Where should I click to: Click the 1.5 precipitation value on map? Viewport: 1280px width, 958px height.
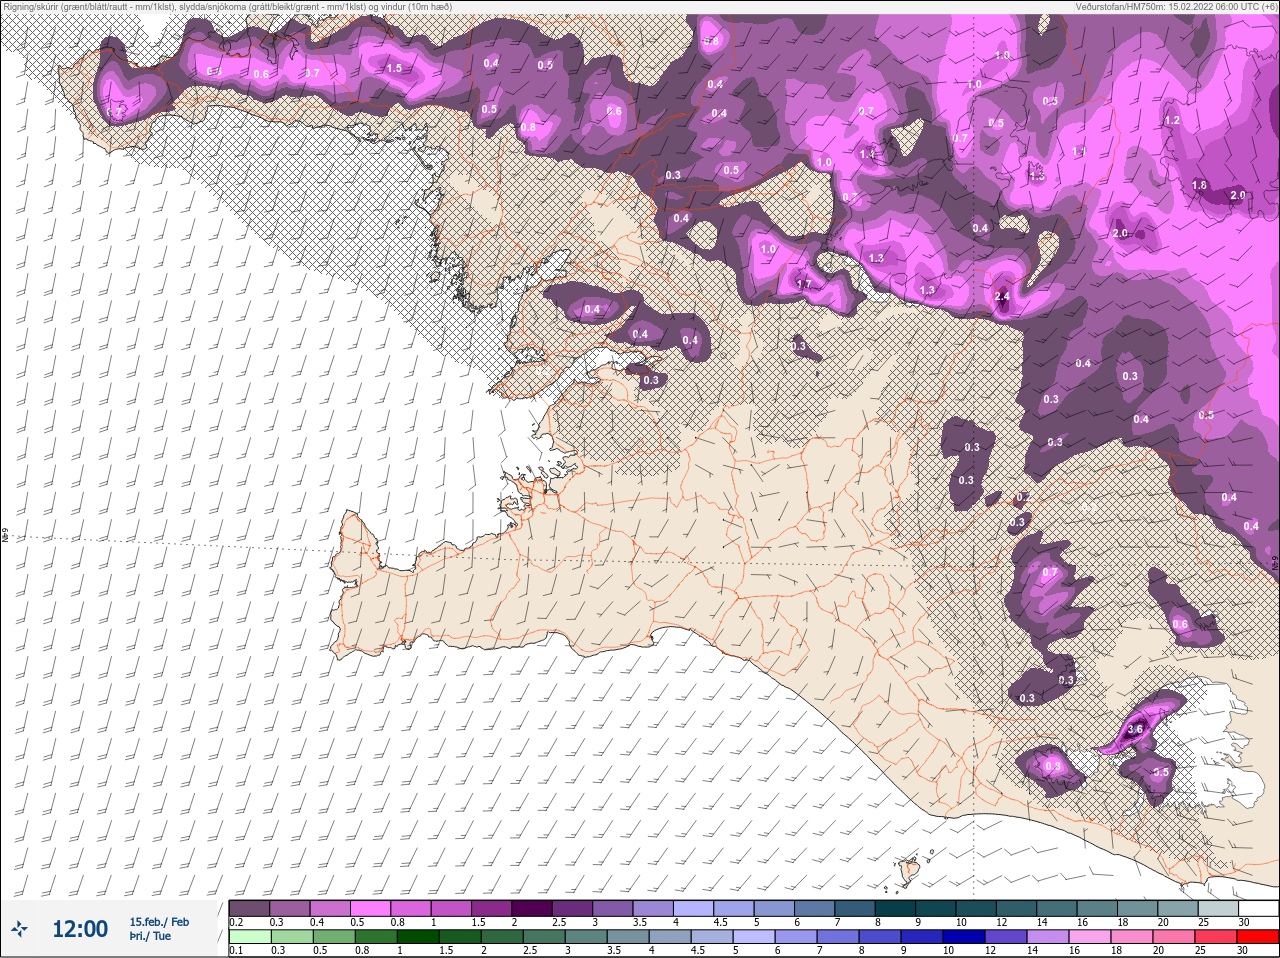pos(394,68)
